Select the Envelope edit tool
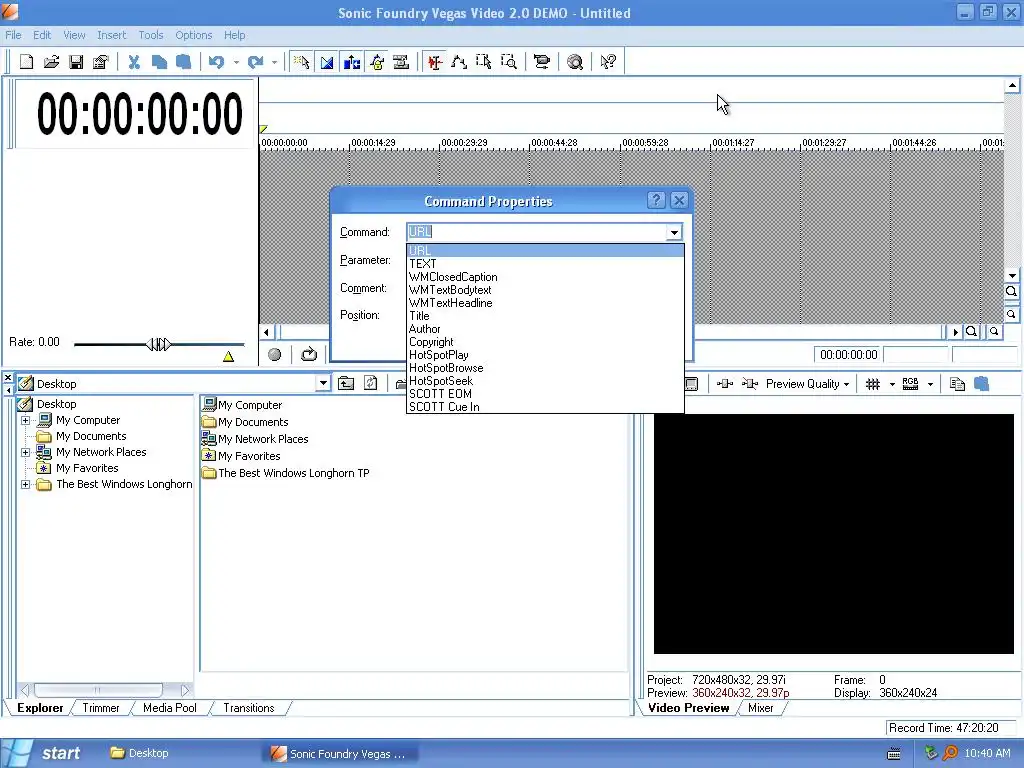The width and height of the screenshot is (1024, 768). pyautogui.click(x=459, y=62)
